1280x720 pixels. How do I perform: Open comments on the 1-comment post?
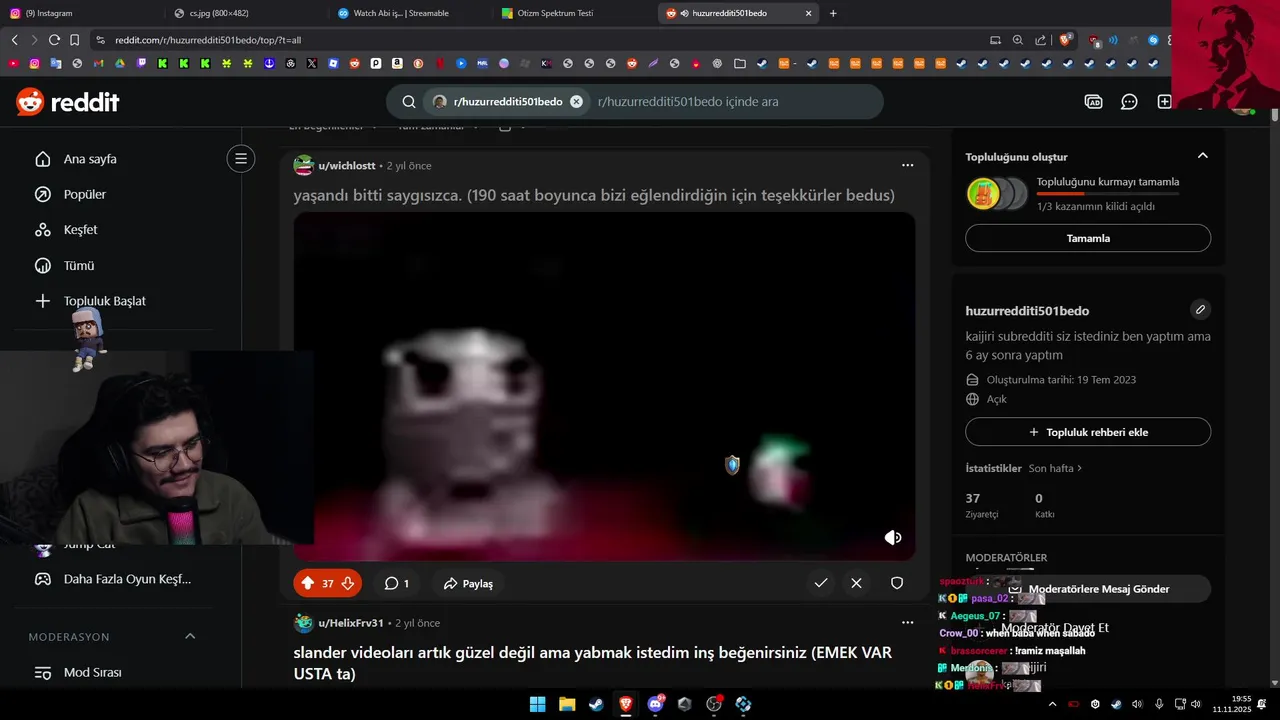pos(397,583)
